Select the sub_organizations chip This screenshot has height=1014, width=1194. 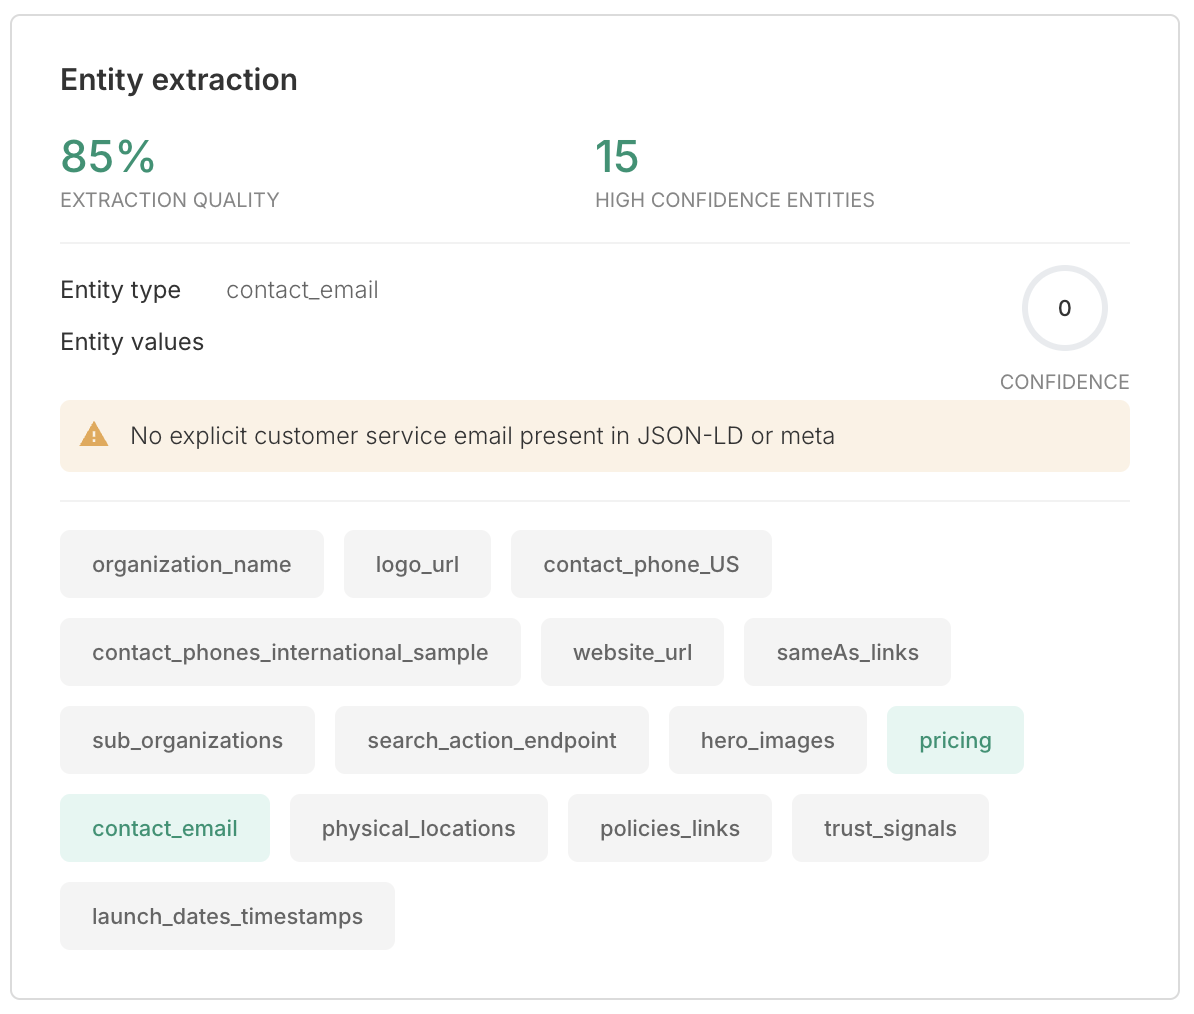point(187,740)
